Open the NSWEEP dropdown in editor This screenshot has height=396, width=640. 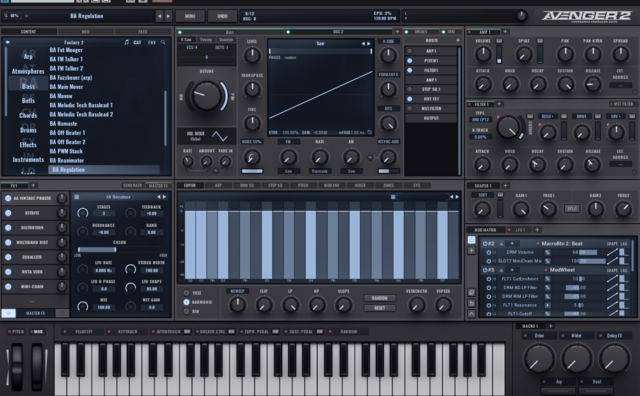point(237,291)
